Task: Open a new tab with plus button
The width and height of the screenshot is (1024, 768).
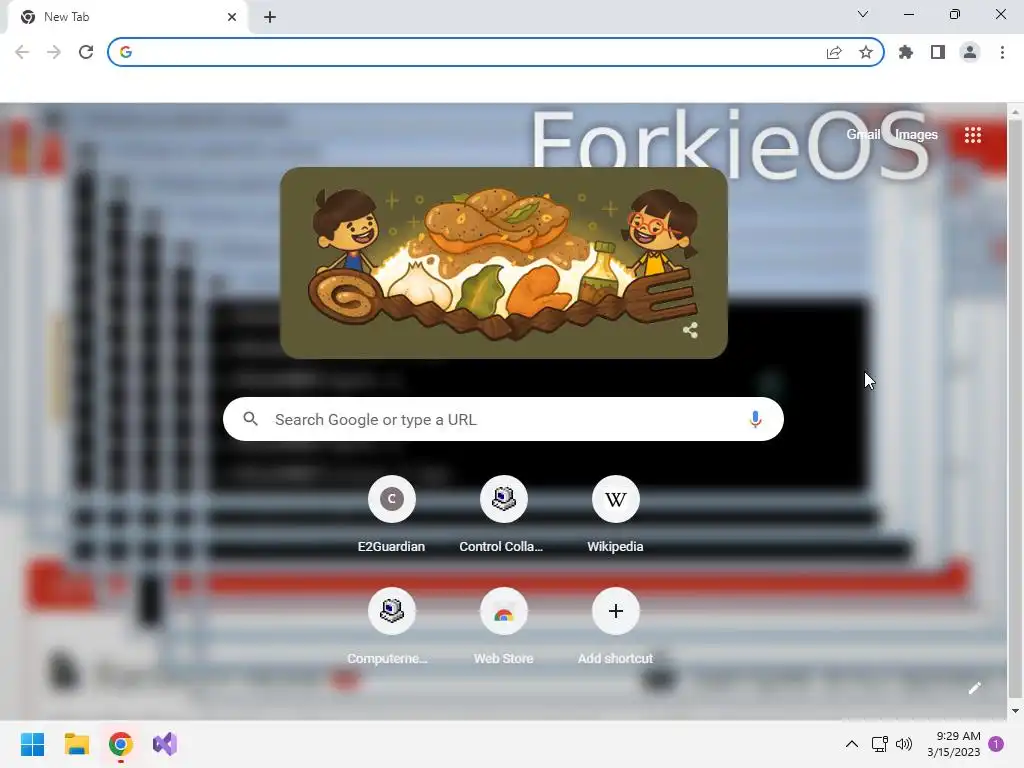Action: coord(270,17)
